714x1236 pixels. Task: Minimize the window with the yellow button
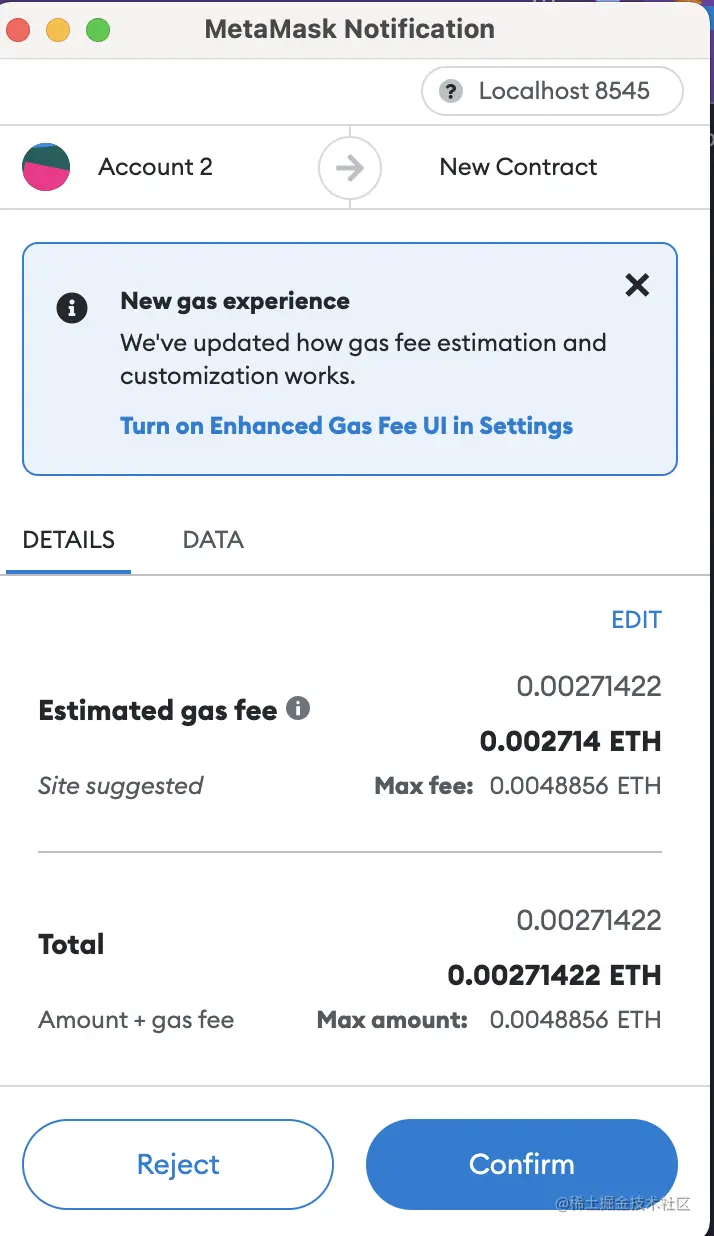[x=58, y=29]
